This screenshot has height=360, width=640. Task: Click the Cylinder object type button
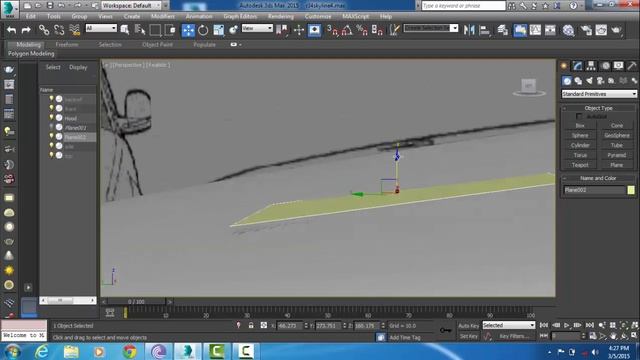tap(580, 145)
